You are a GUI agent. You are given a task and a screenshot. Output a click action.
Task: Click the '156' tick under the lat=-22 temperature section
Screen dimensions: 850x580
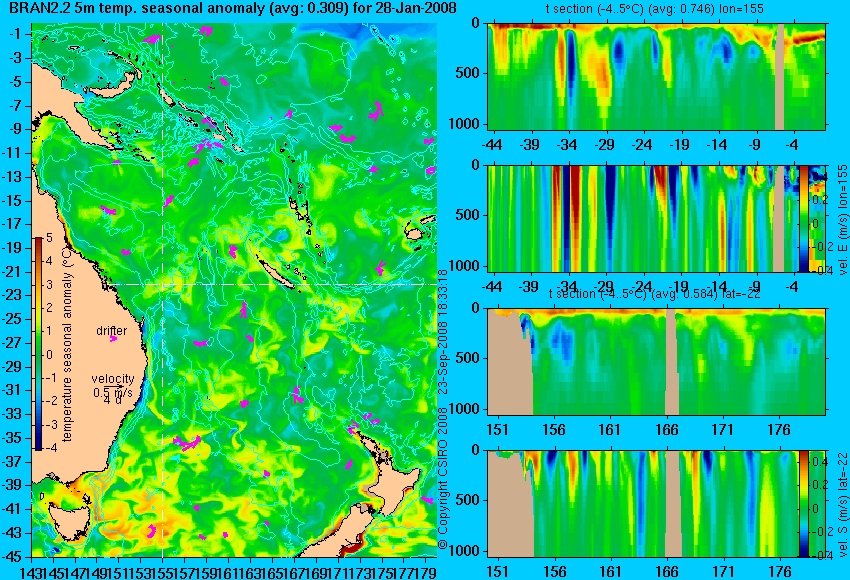click(554, 430)
